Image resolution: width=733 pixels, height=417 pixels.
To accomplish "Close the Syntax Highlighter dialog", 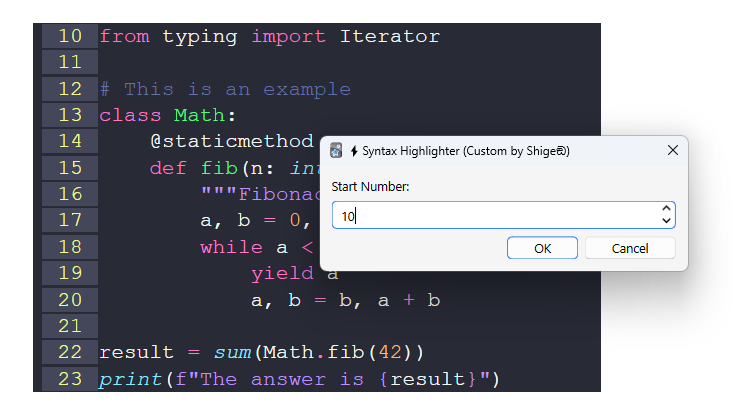I will click(x=673, y=150).
